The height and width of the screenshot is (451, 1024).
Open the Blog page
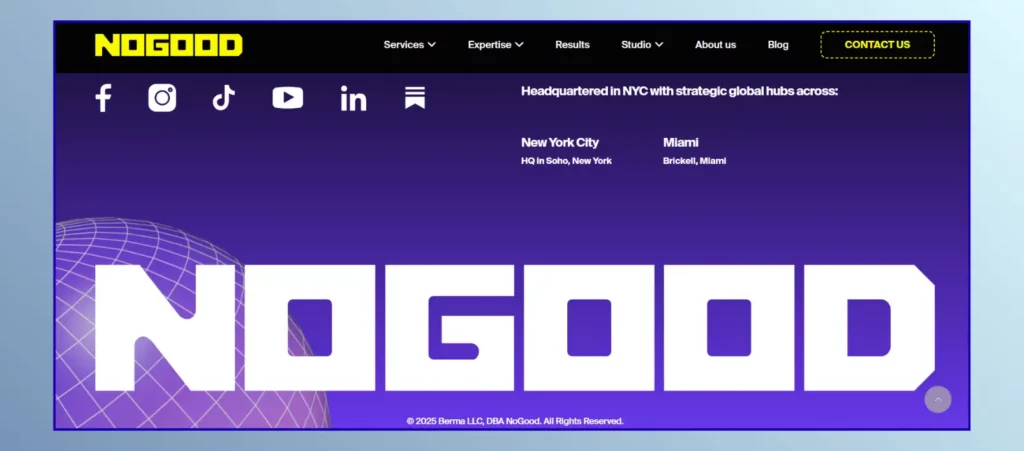point(778,45)
